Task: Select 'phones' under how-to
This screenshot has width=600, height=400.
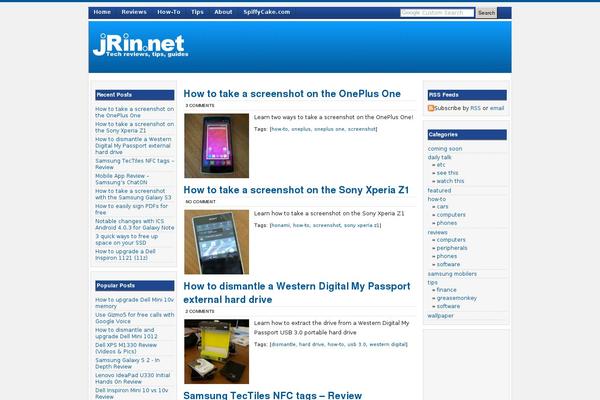Action: (447, 223)
